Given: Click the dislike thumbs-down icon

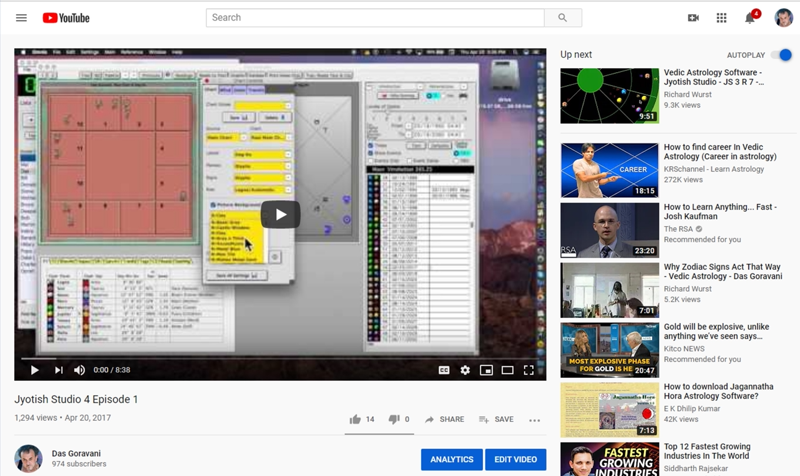Looking at the screenshot, I should coord(394,419).
